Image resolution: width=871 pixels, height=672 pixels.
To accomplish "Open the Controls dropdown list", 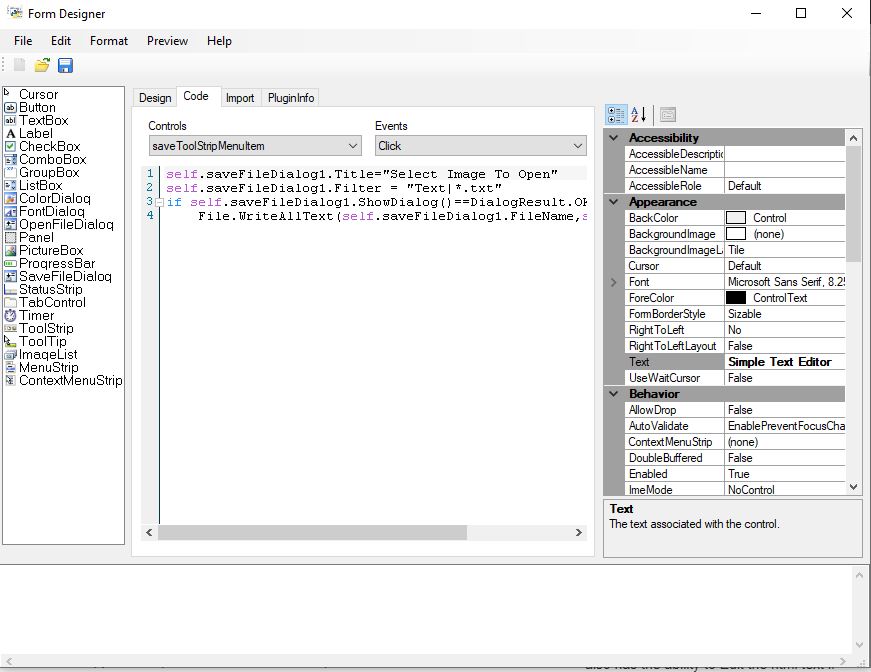I will [353, 146].
